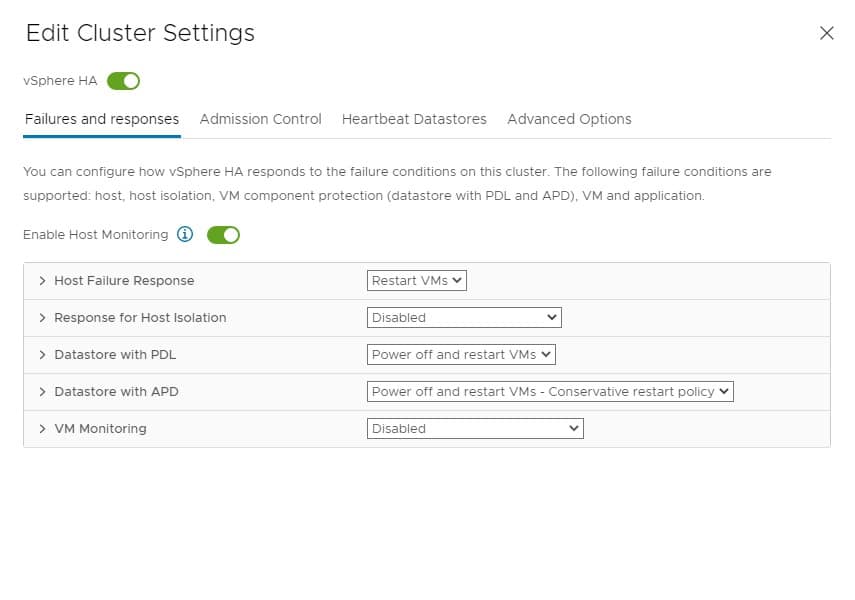Open the Host Failure Response dropdown

[417, 281]
